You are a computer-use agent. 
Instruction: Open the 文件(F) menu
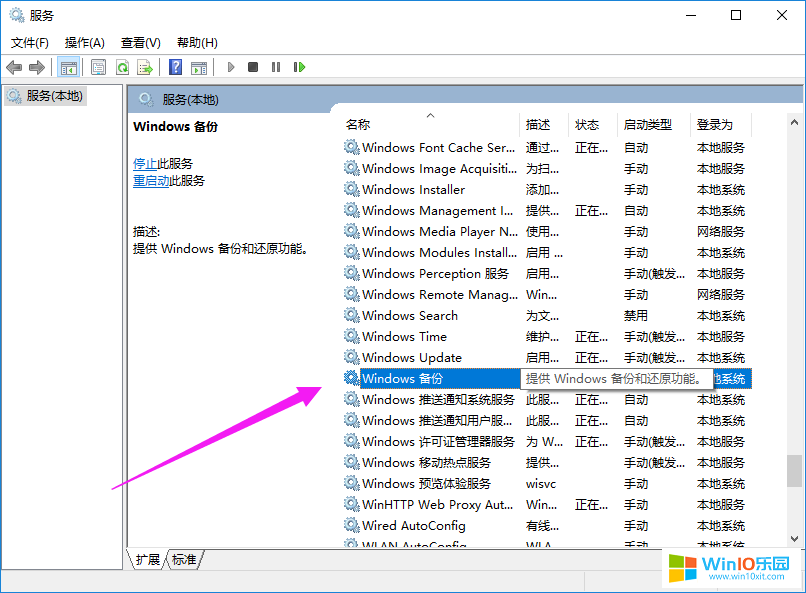coord(30,43)
